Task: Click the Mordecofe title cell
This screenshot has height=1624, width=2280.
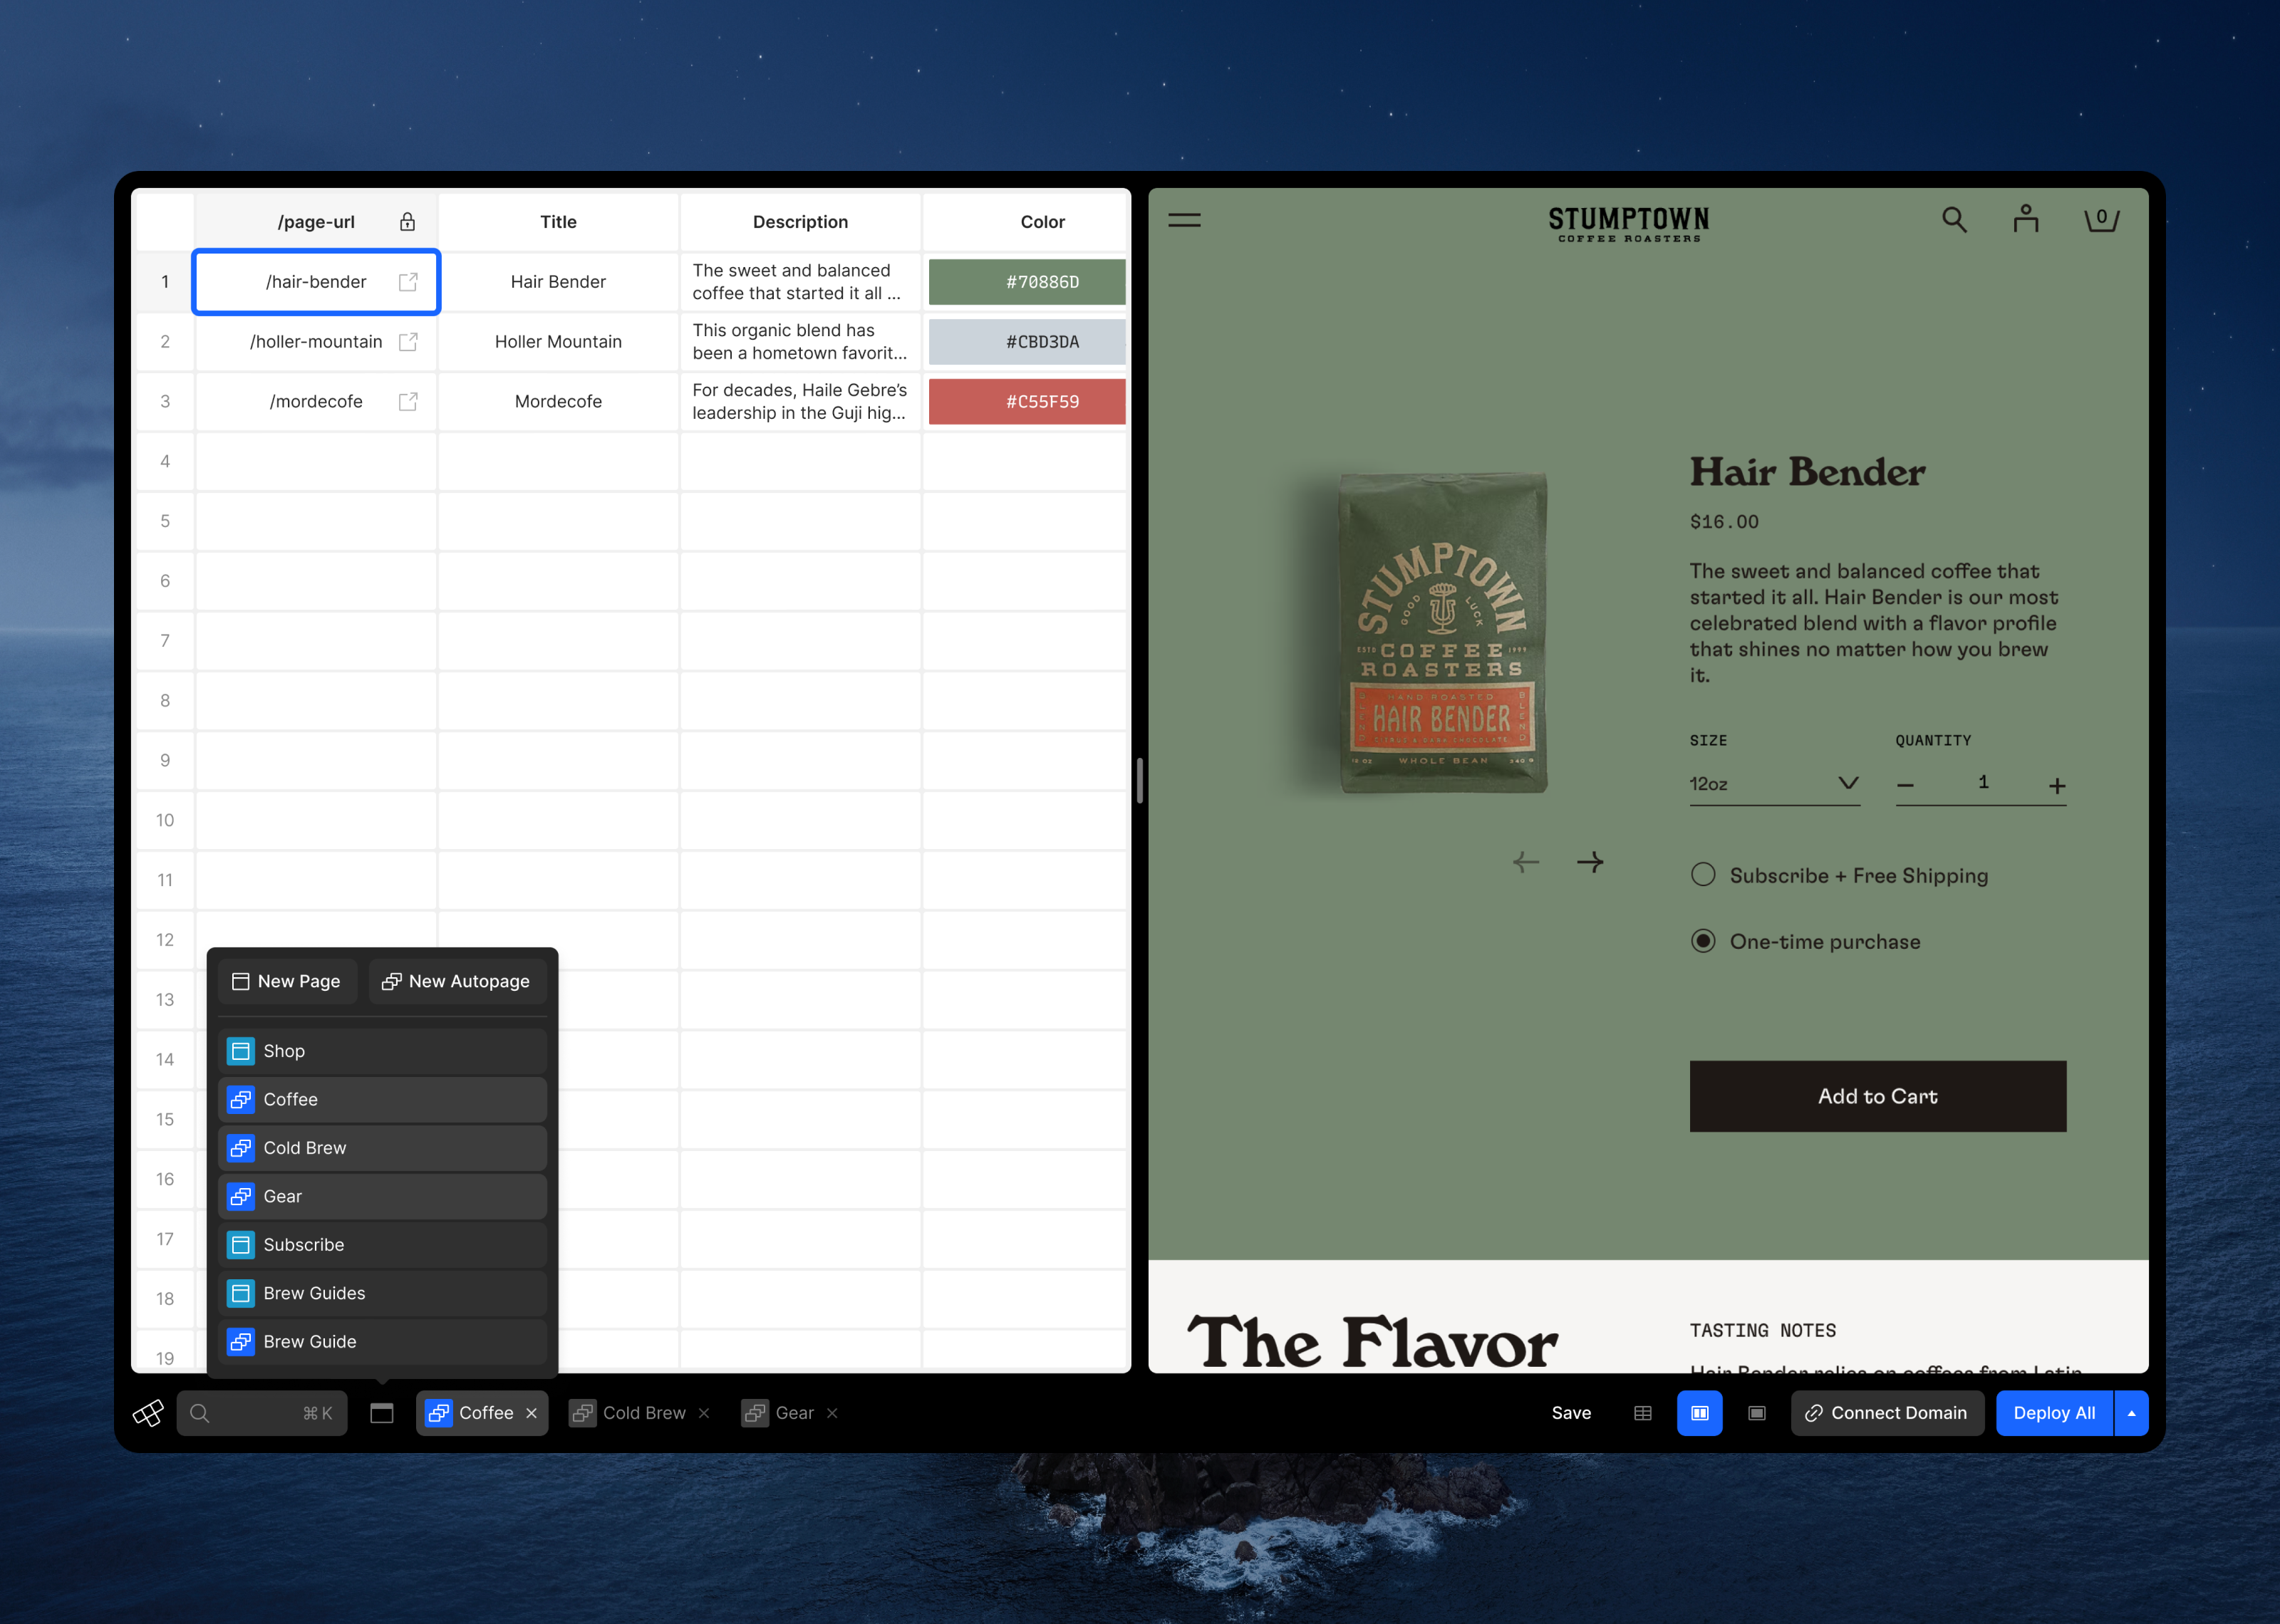Action: tap(558, 402)
